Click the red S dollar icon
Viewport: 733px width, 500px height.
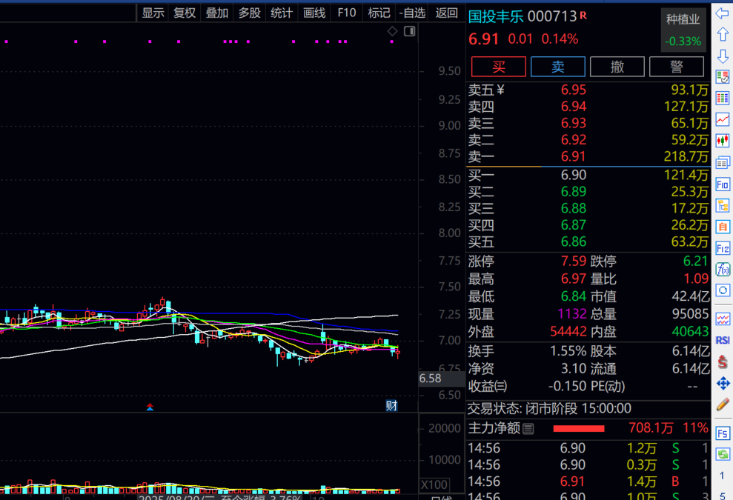[x=722, y=362]
